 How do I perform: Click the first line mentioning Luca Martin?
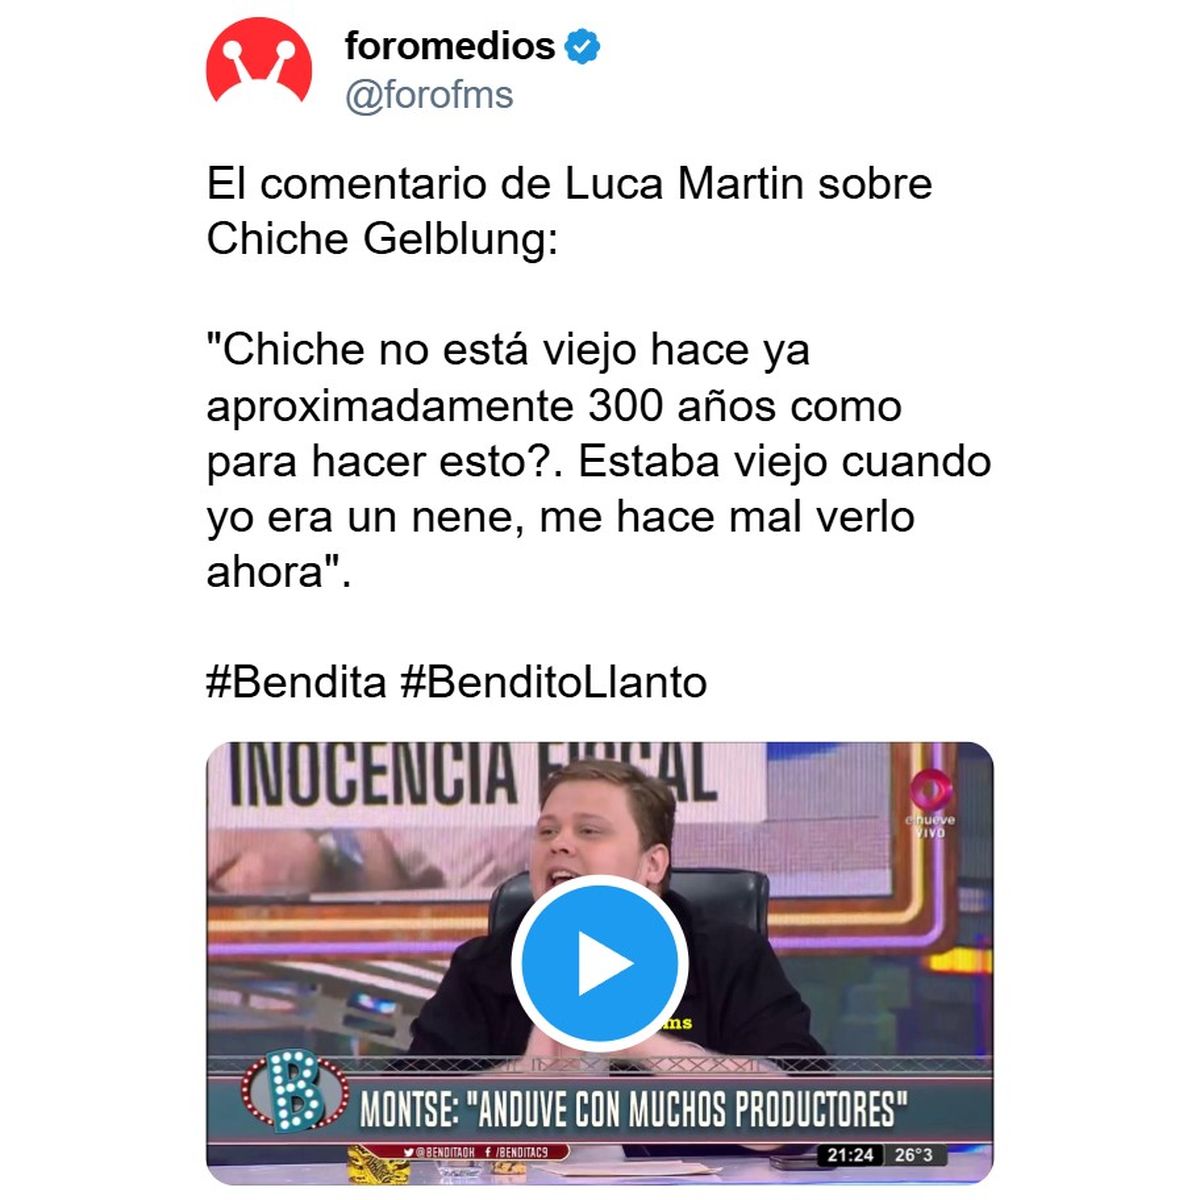coord(569,183)
